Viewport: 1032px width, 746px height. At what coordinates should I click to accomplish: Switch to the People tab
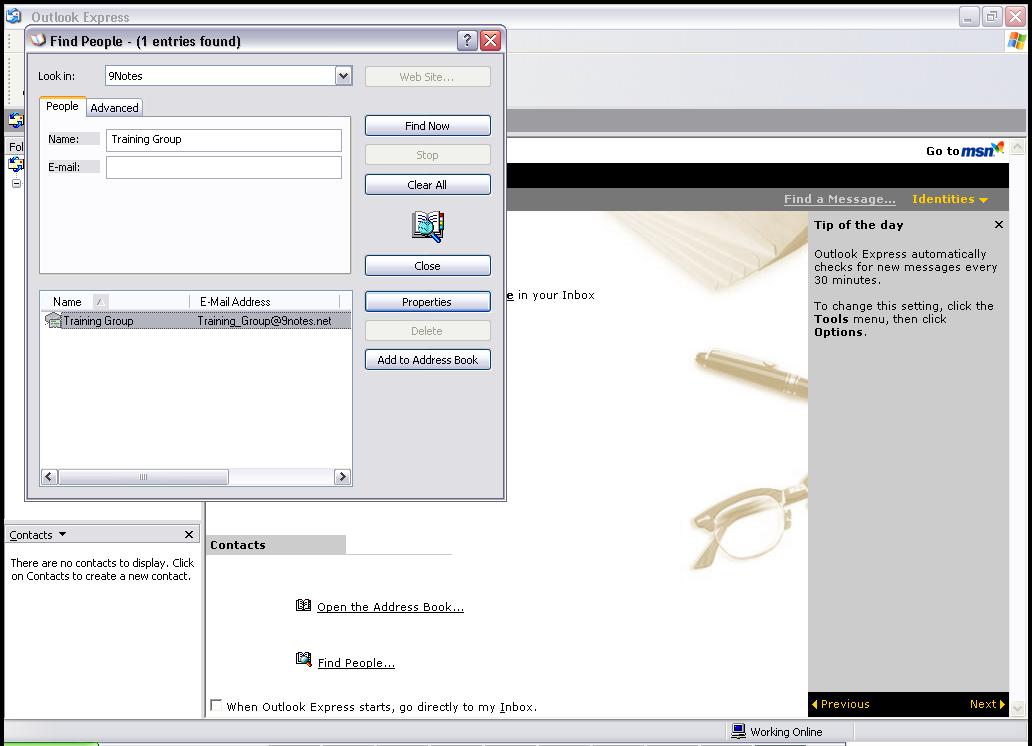click(x=62, y=106)
